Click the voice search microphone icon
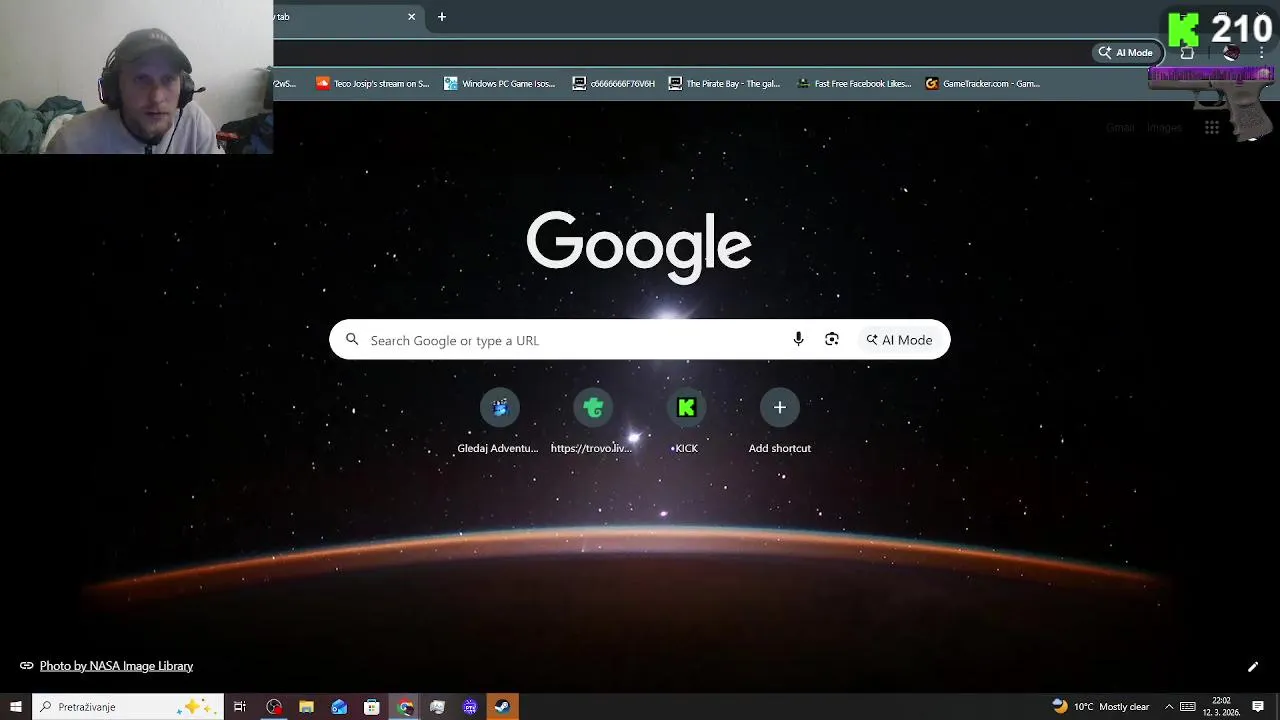This screenshot has width=1280, height=720. click(x=798, y=340)
